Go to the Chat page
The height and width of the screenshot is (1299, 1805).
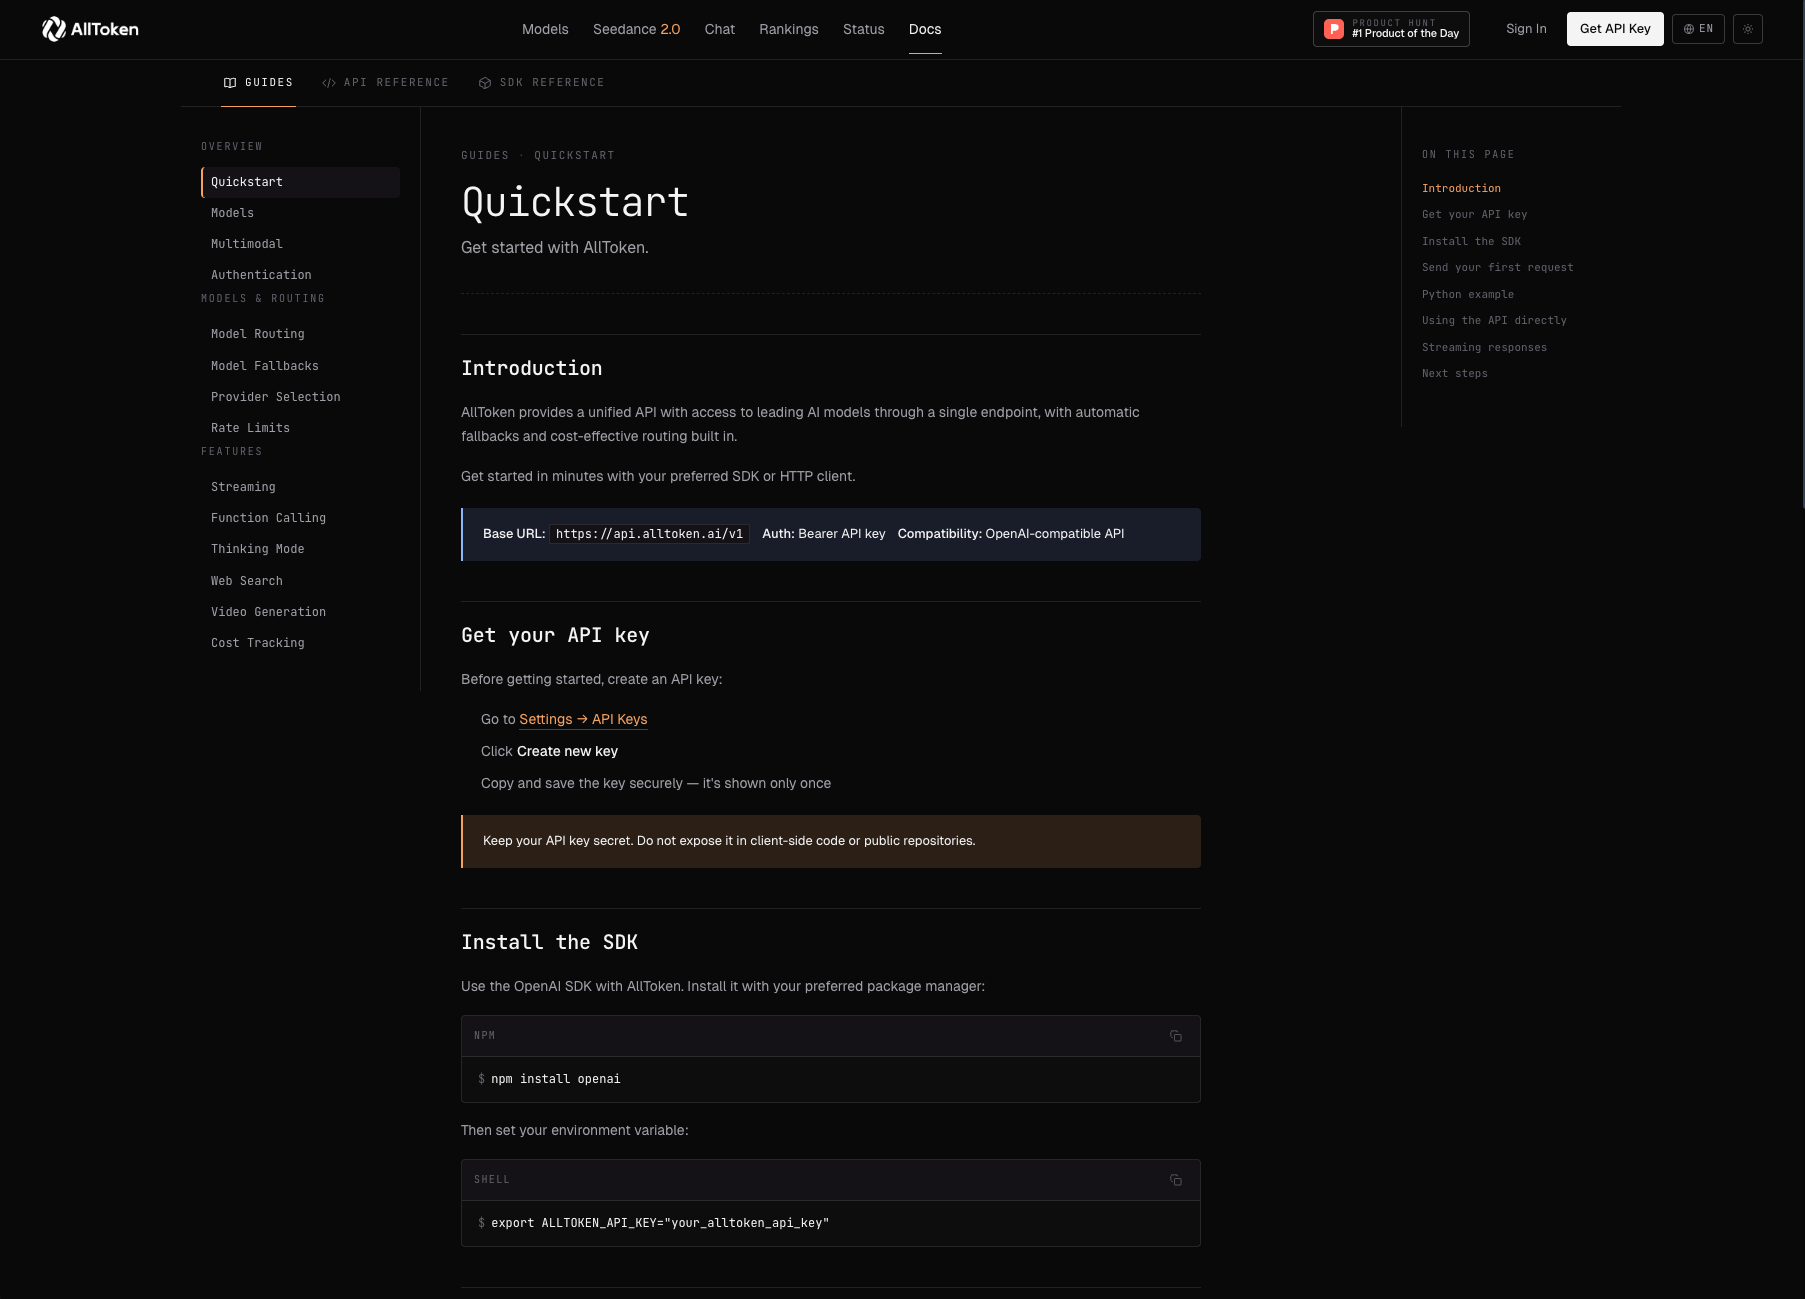(720, 29)
